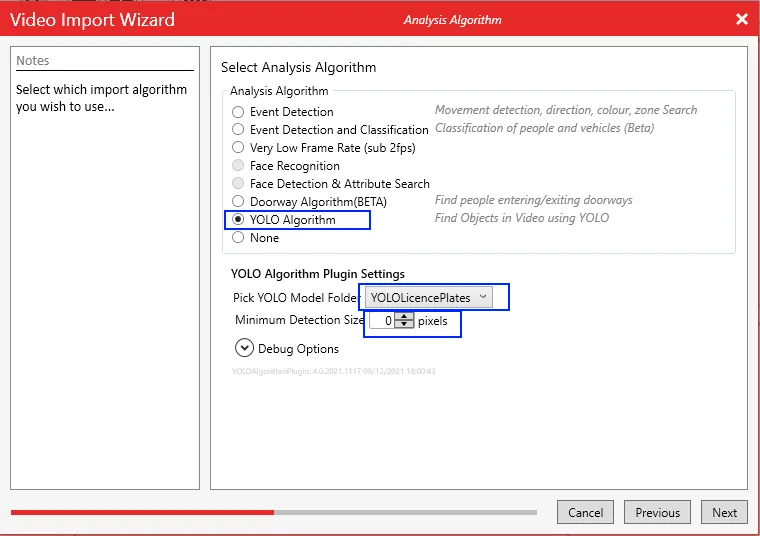Click 'Find Objects in Video using YOLO' description

click(522, 218)
